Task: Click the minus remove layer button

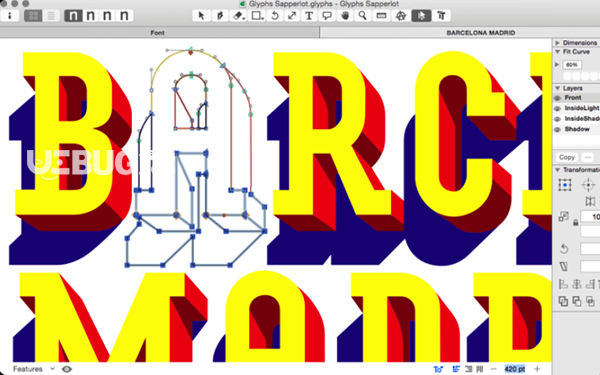Action: 588,157
